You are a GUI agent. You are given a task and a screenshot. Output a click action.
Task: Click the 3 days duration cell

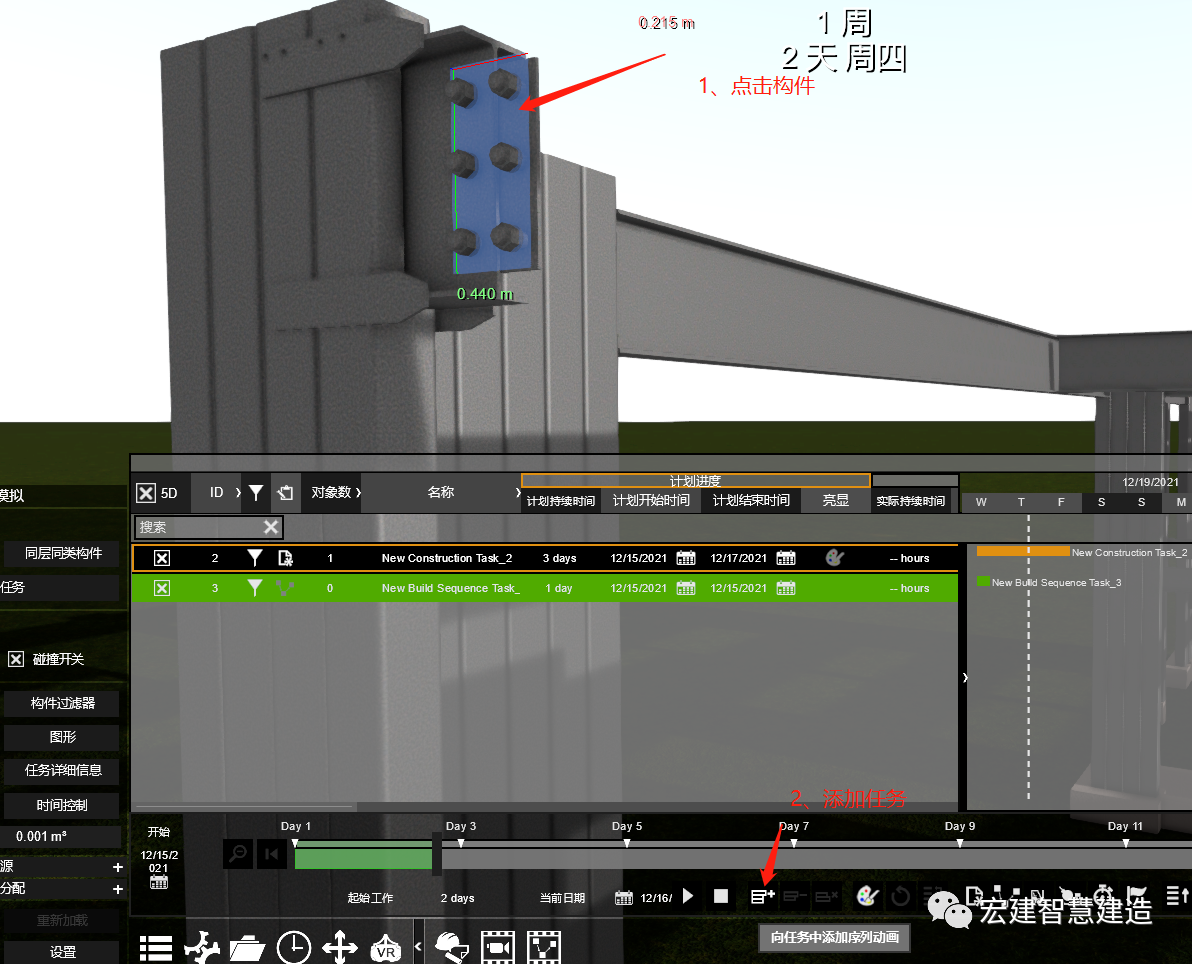(560, 558)
